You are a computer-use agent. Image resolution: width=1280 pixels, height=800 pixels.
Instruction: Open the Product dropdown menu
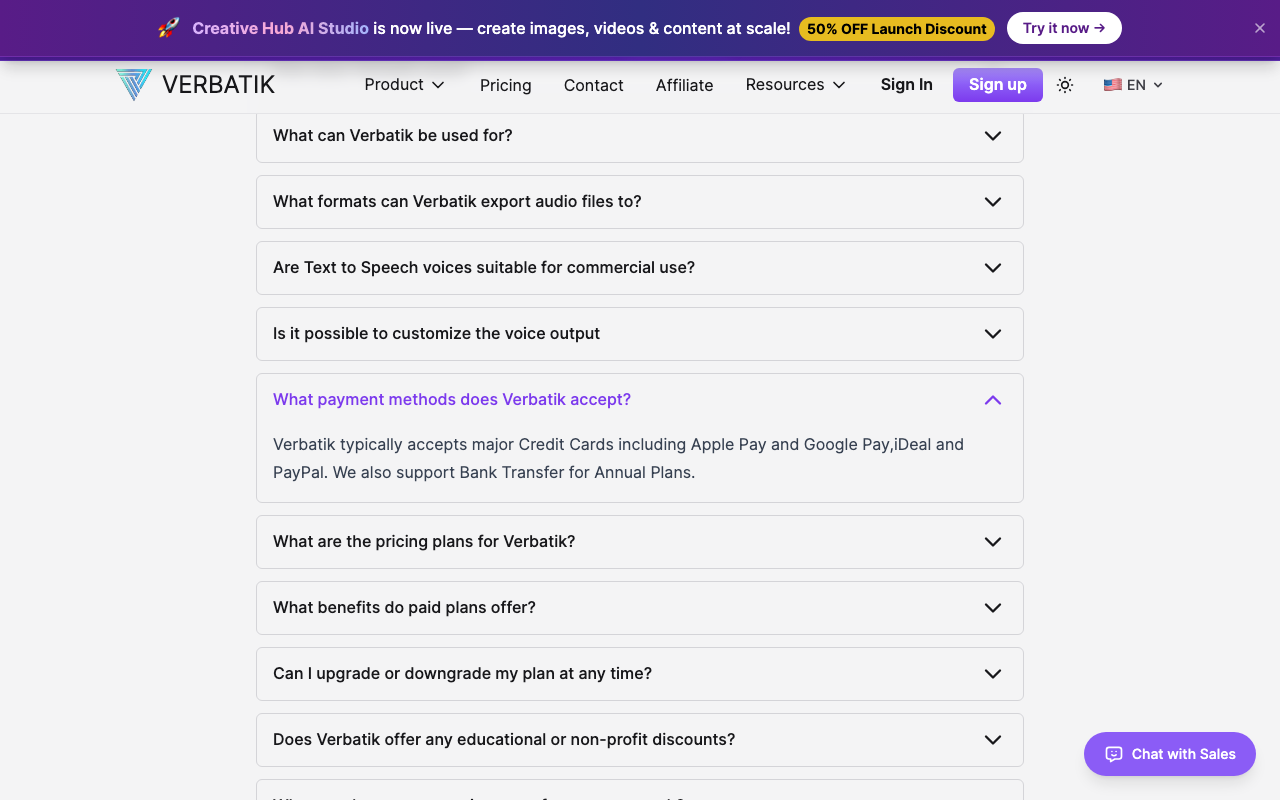coord(405,85)
